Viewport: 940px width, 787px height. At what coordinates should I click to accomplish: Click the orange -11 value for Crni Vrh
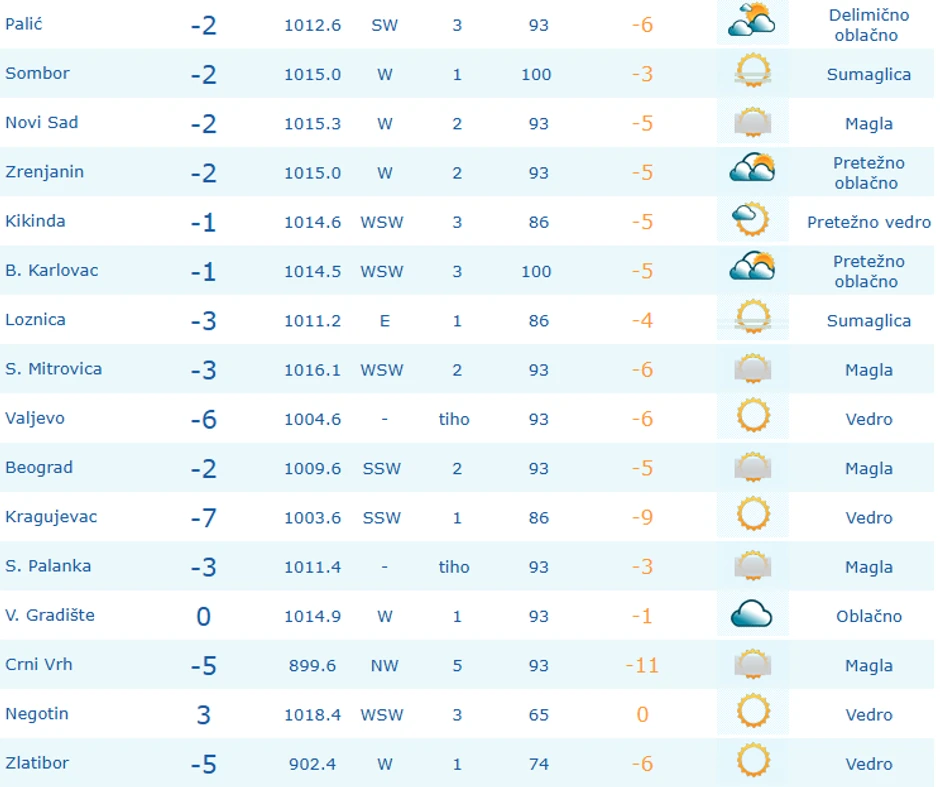pyautogui.click(x=642, y=665)
